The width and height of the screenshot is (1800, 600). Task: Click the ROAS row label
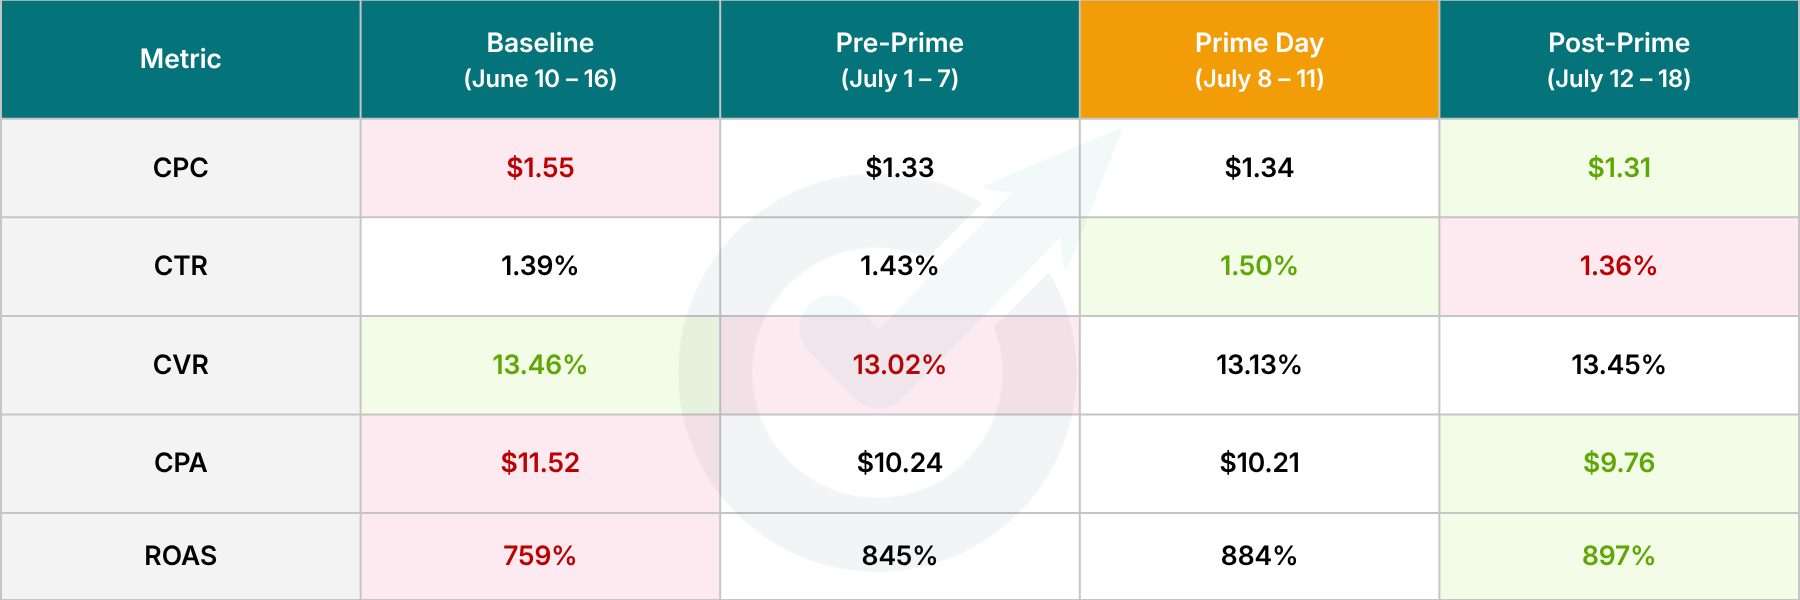(180, 556)
